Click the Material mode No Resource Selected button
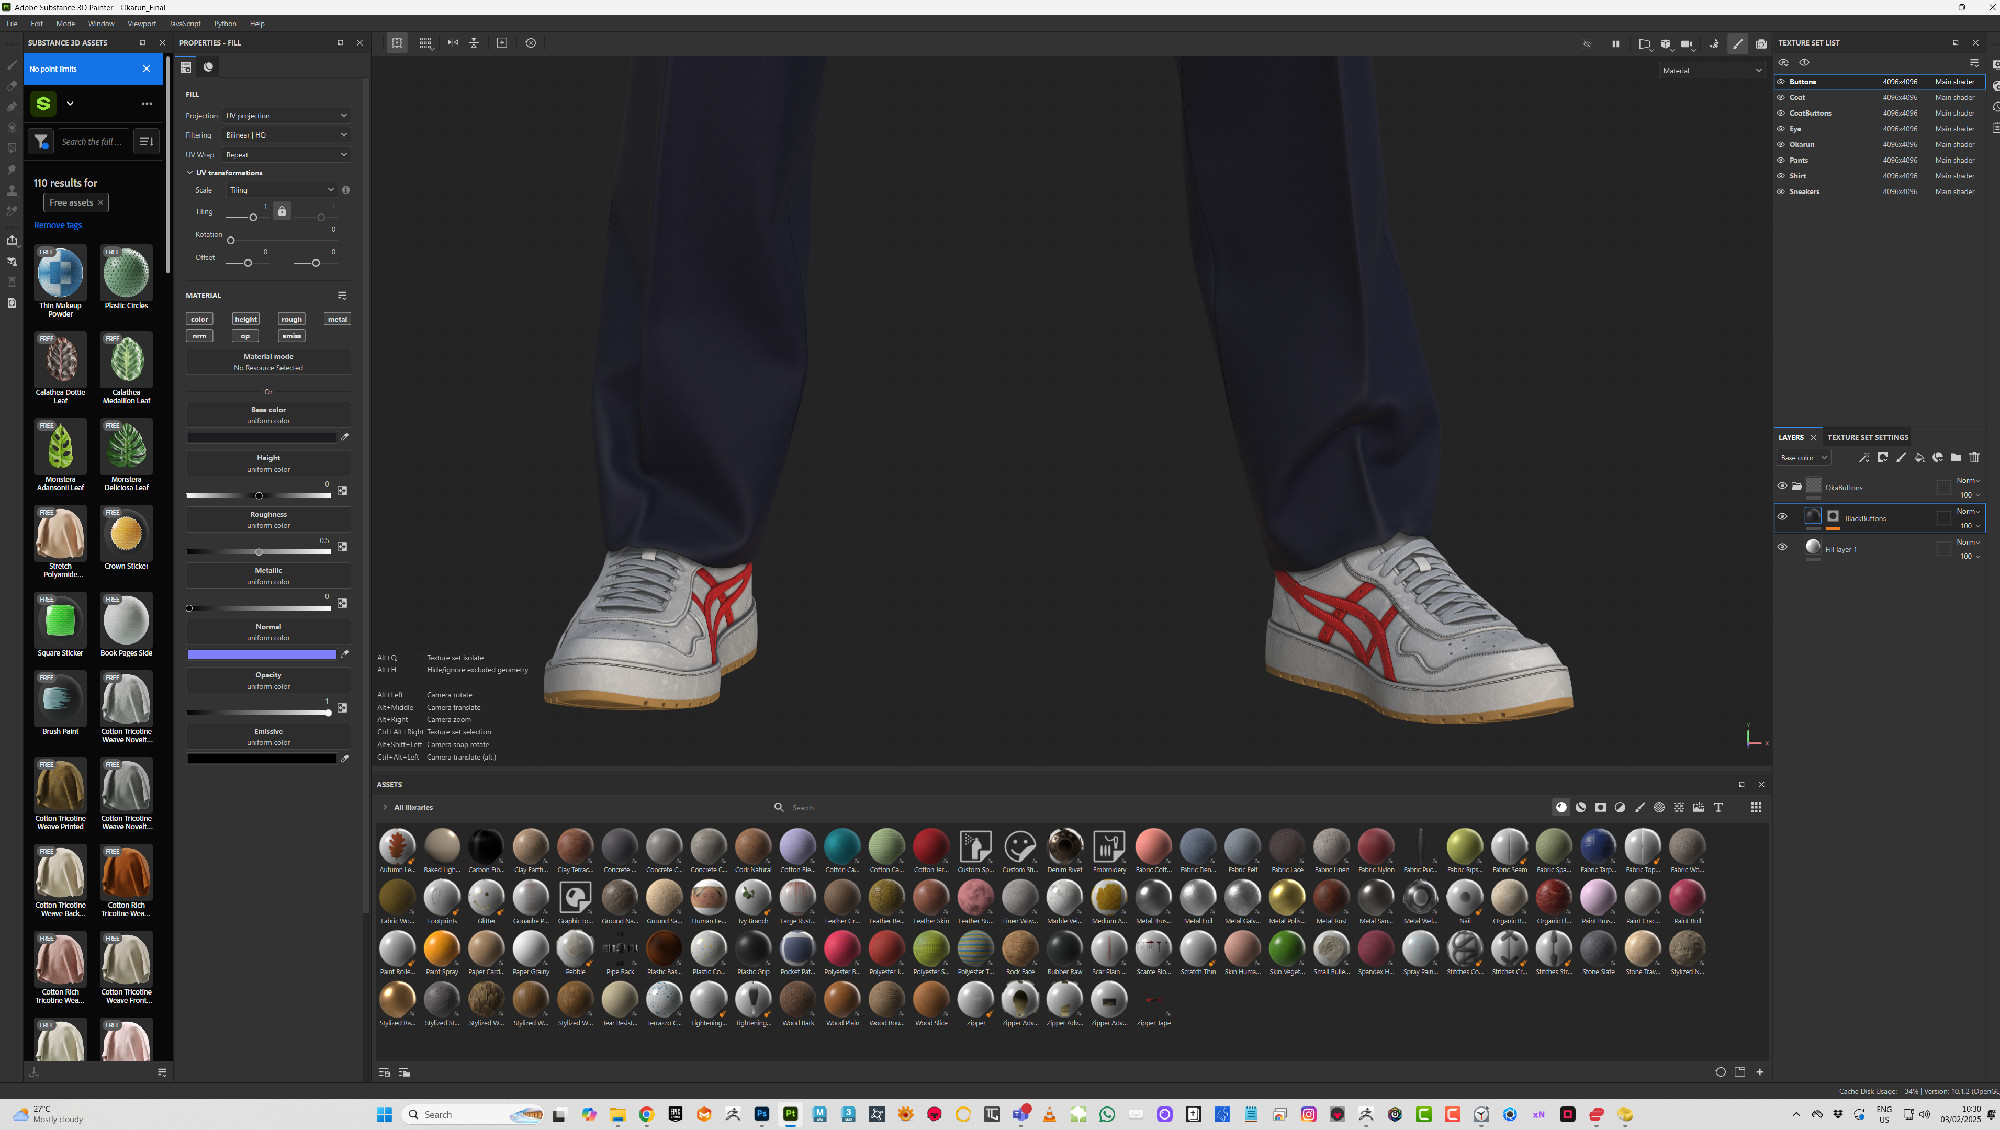The image size is (2000, 1130). (x=268, y=362)
